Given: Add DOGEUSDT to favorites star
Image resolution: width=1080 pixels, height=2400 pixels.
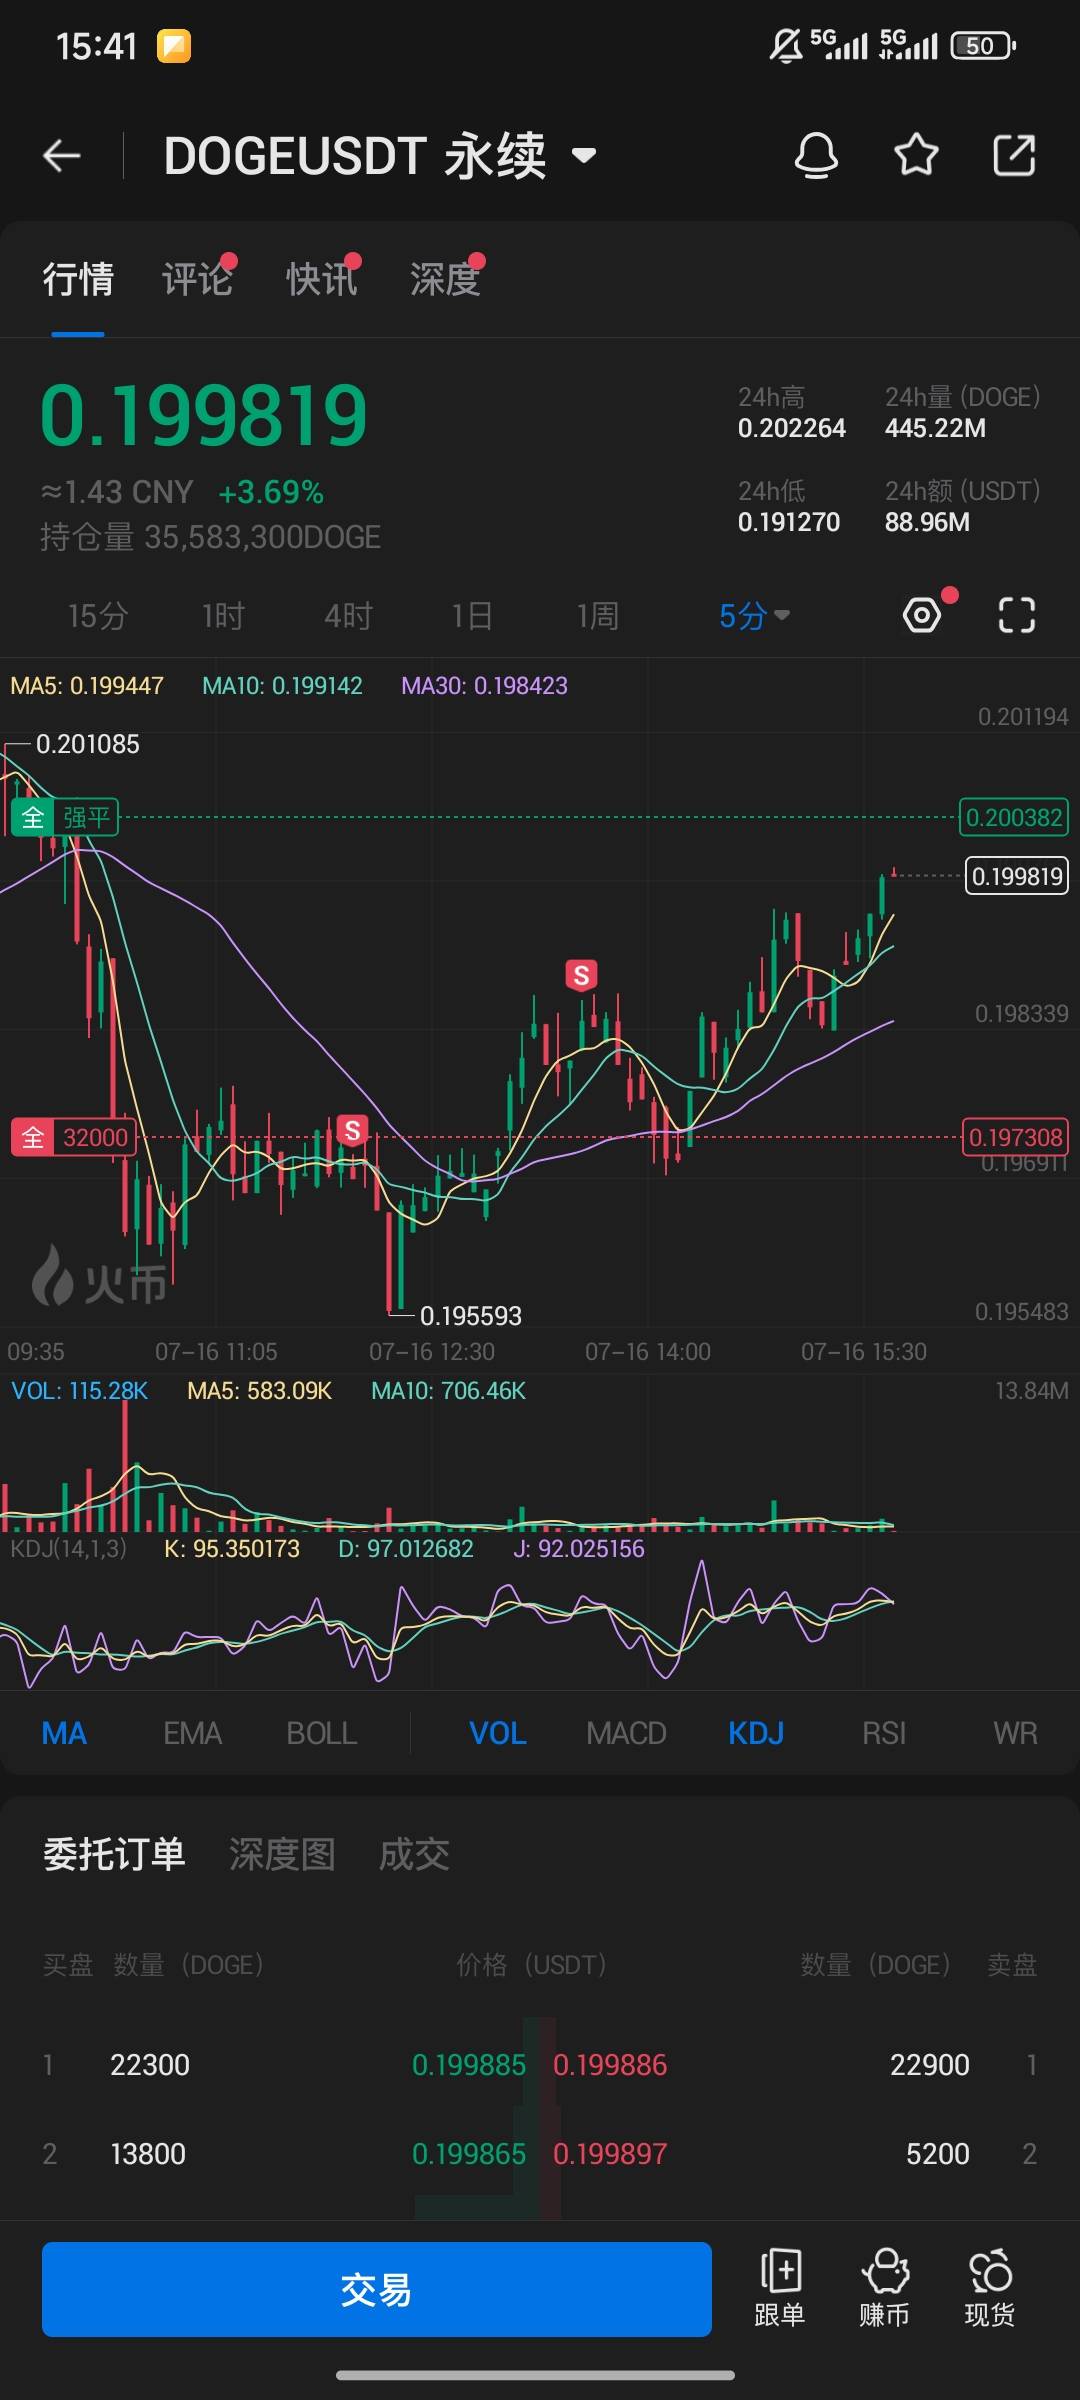Looking at the screenshot, I should click(916, 156).
